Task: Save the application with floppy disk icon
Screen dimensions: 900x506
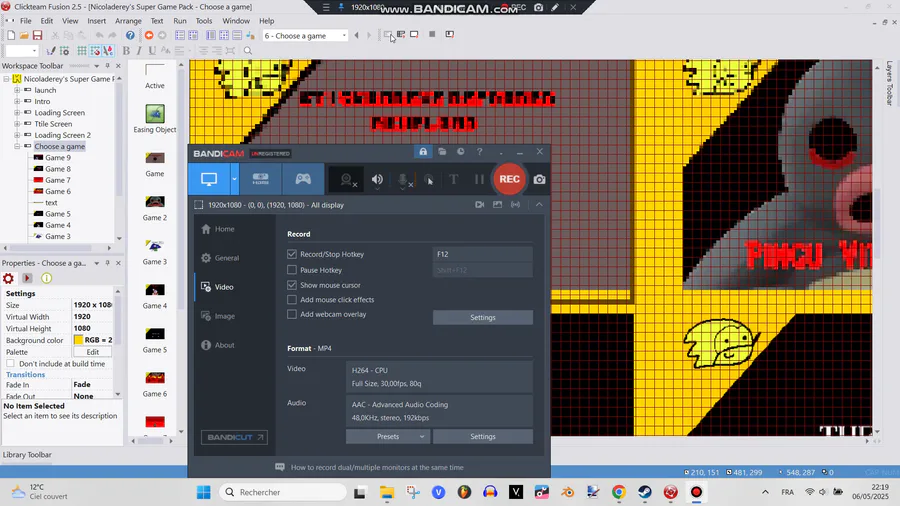Action: (x=37, y=36)
